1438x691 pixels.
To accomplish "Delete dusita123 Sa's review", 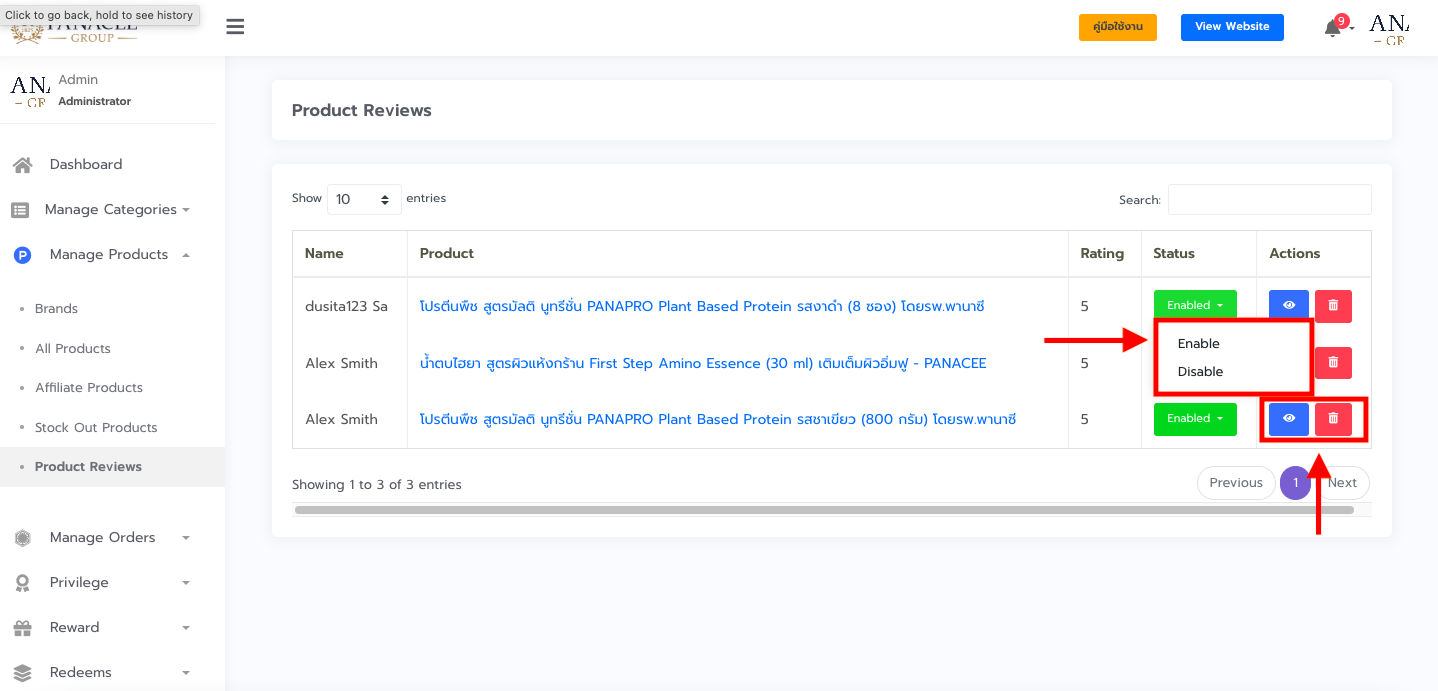I will point(1333,306).
